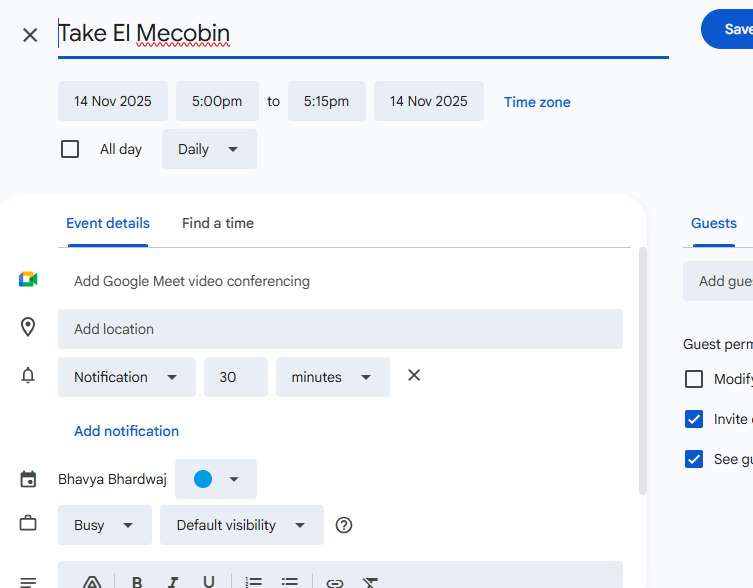Open the Time zone link
Screen dimensions: 753x588
click(537, 102)
